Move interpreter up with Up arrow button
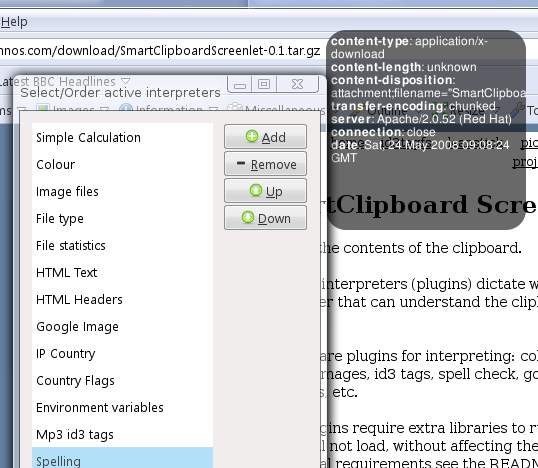538x468 pixels. click(x=265, y=191)
